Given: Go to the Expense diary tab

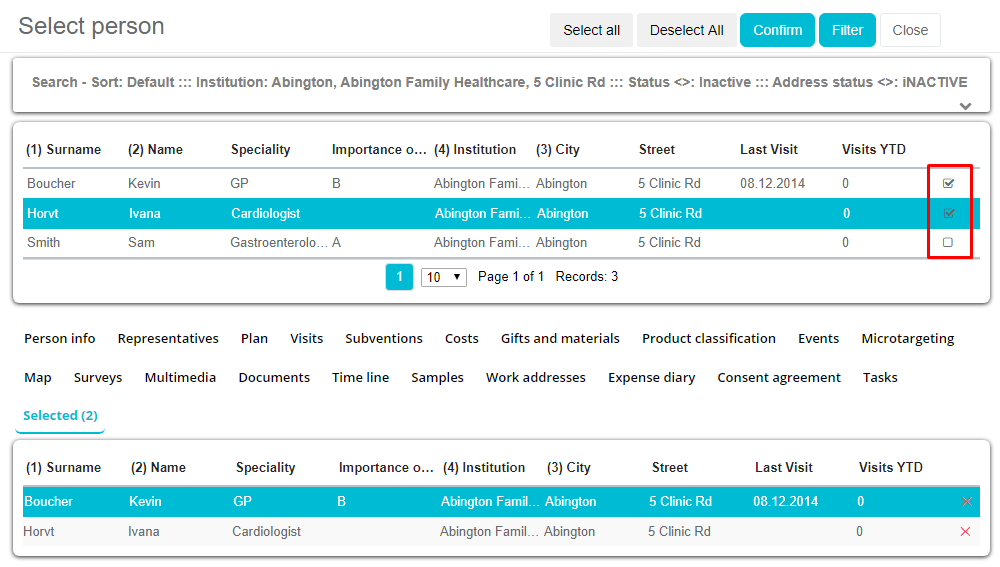Looking at the screenshot, I should click(651, 378).
